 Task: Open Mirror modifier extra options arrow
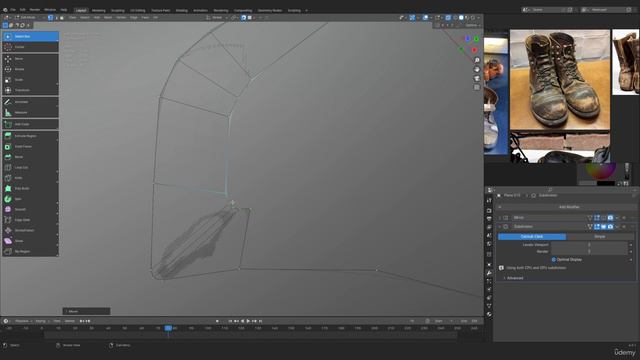(x=617, y=218)
